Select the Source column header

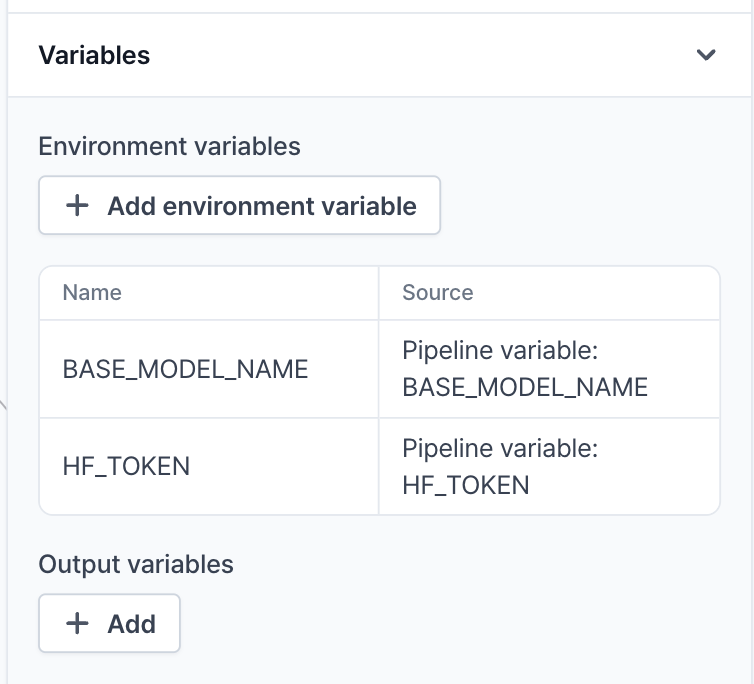[x=437, y=293]
